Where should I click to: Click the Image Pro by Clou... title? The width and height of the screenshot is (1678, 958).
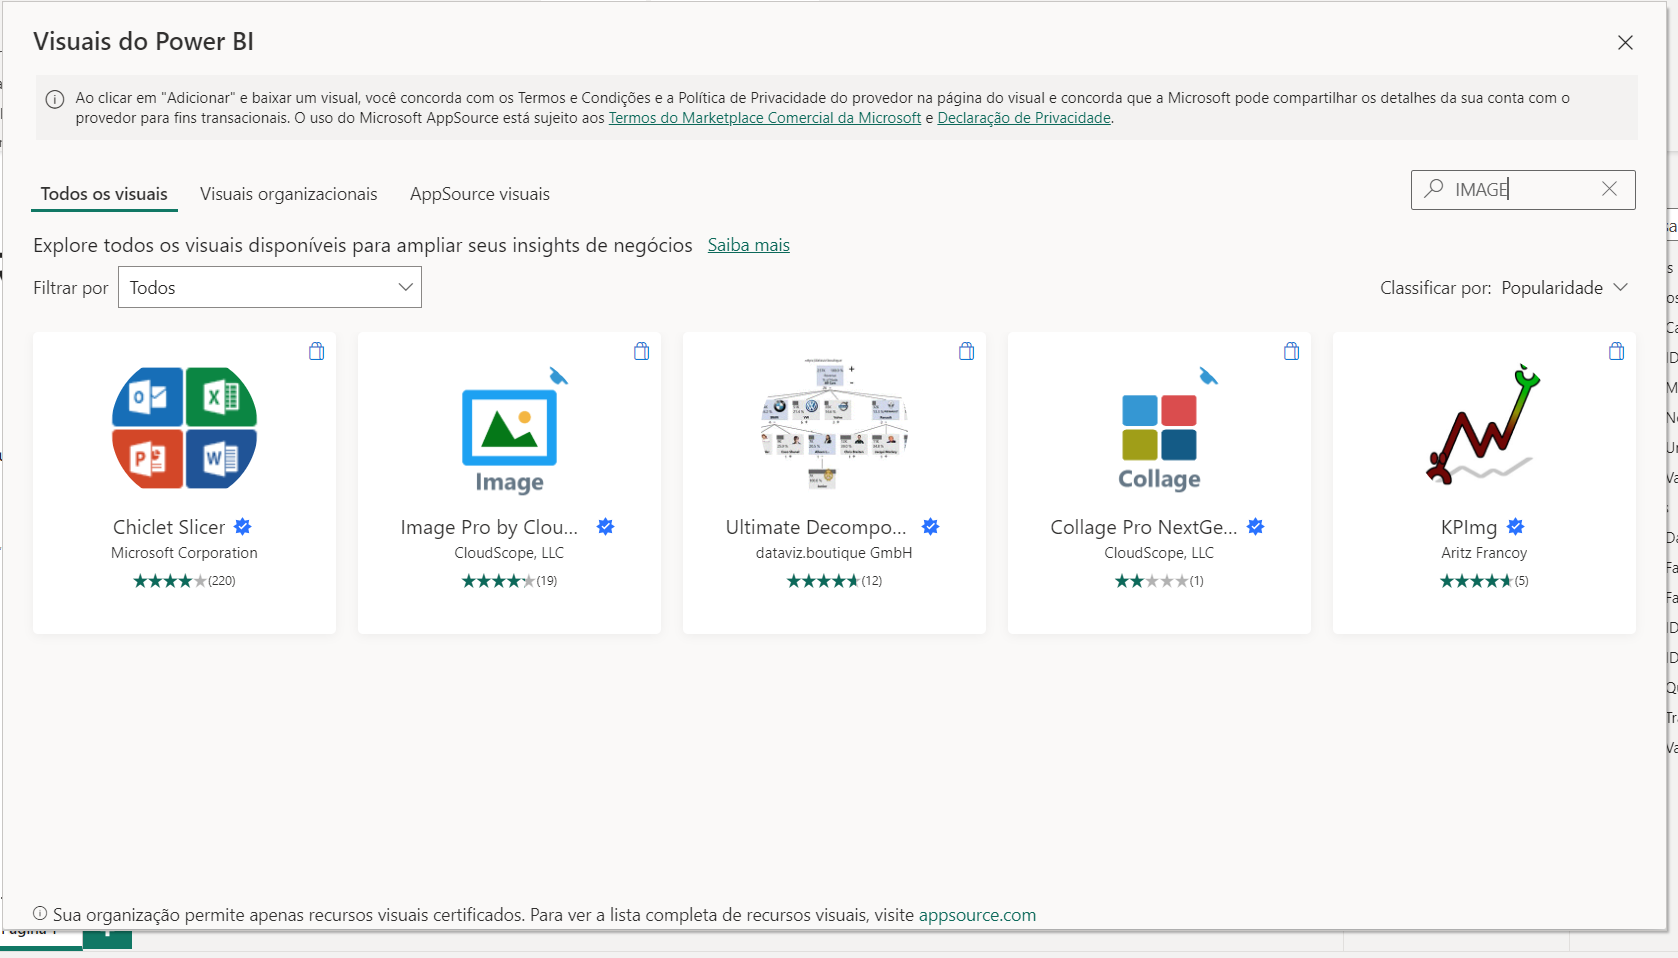point(489,527)
